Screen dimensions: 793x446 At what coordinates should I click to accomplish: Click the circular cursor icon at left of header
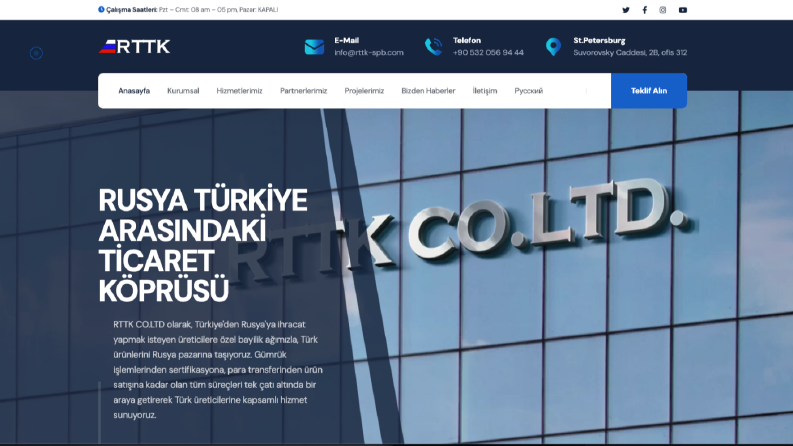tap(36, 53)
